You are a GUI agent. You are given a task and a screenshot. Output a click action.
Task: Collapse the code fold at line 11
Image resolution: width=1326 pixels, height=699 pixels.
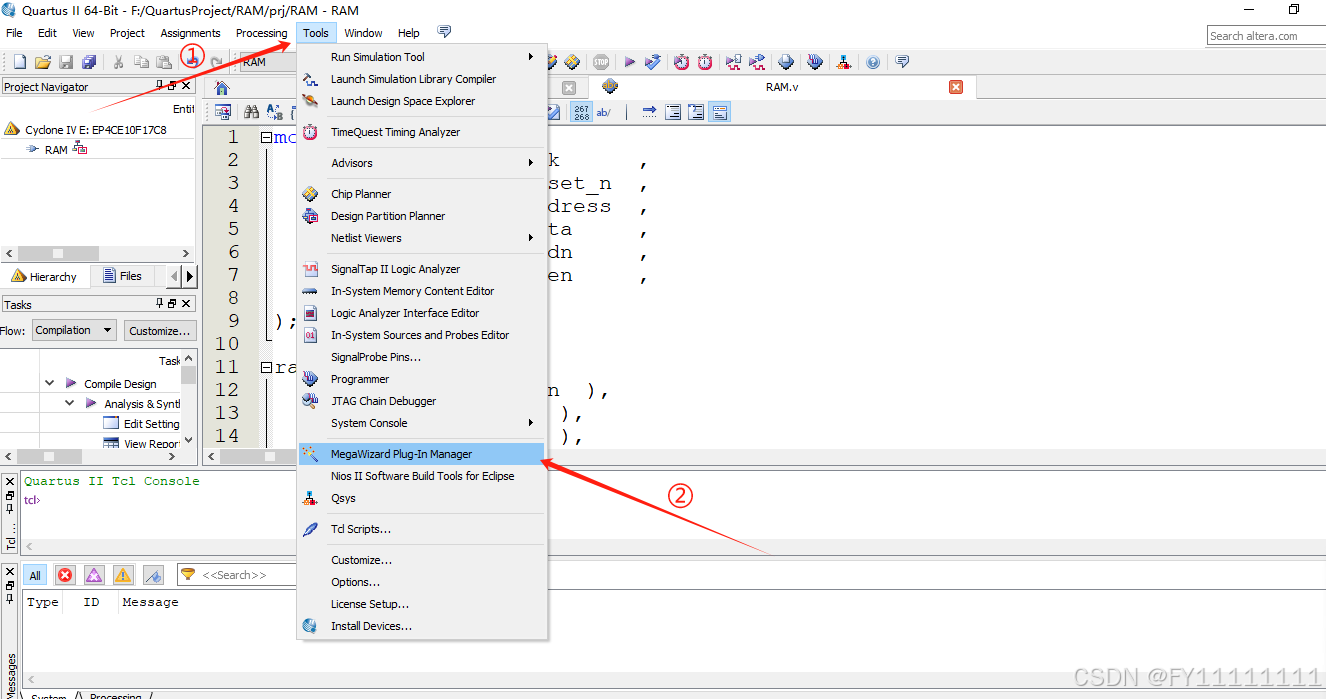pos(266,367)
